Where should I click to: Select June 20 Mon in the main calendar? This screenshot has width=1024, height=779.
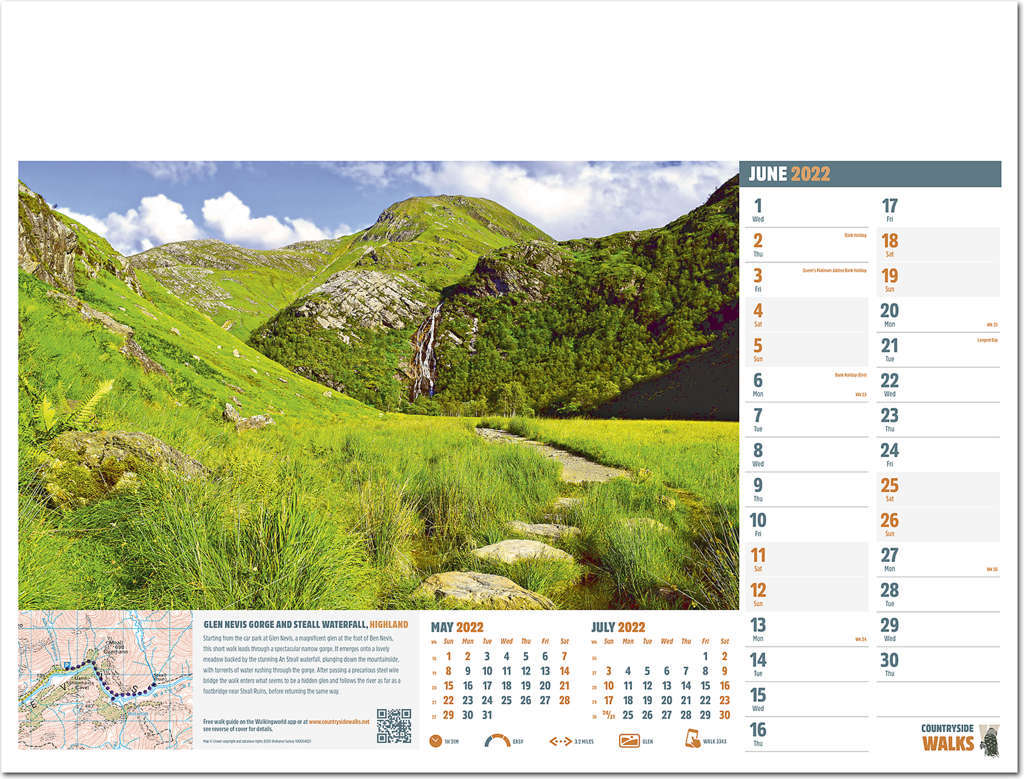tap(938, 315)
